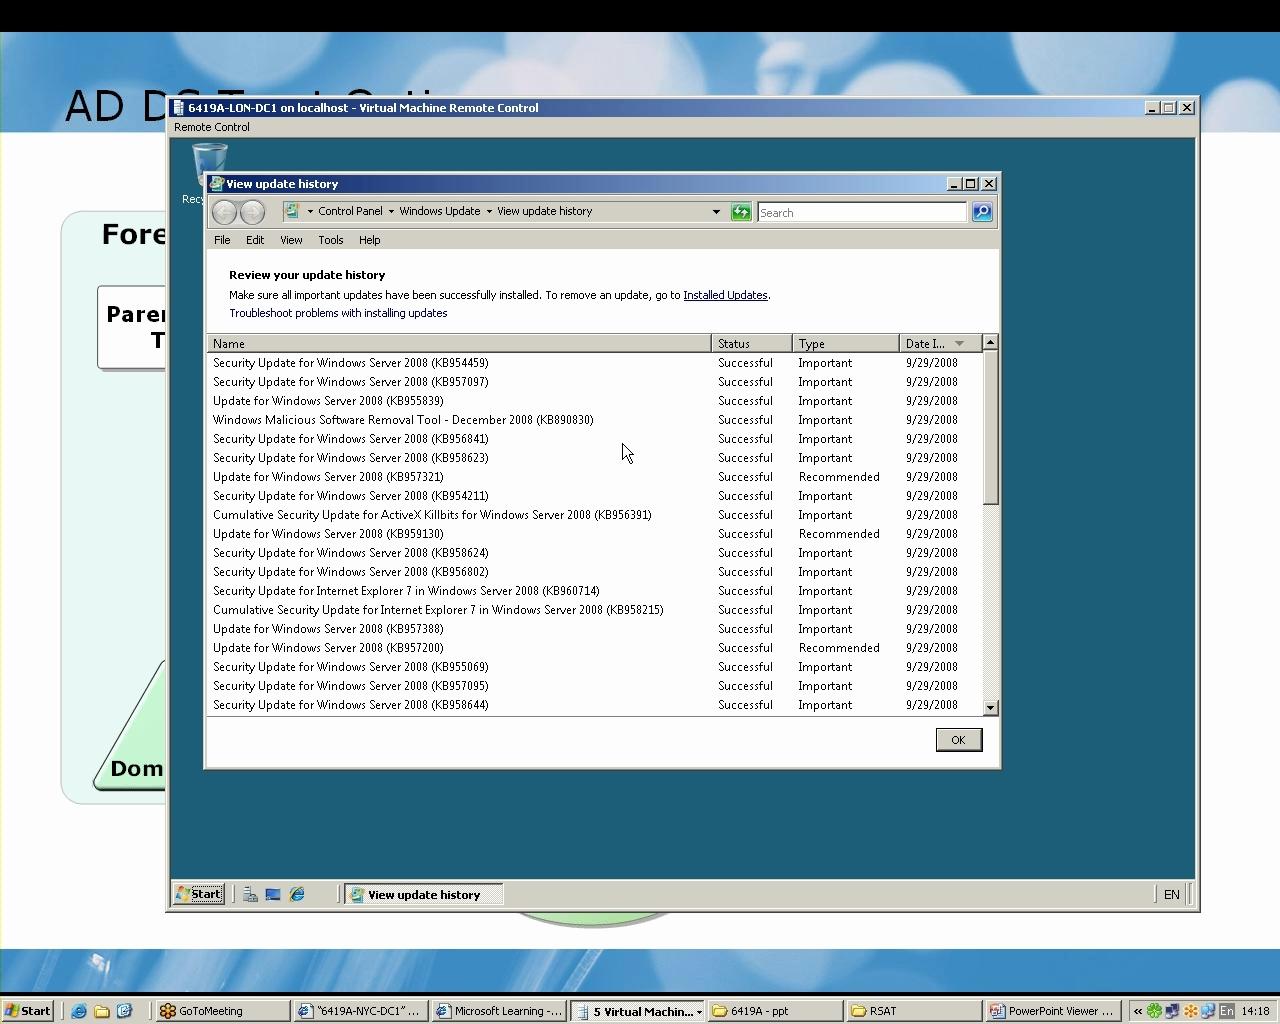Click the Windows Update breadcrumb
This screenshot has width=1280, height=1024.
click(440, 211)
